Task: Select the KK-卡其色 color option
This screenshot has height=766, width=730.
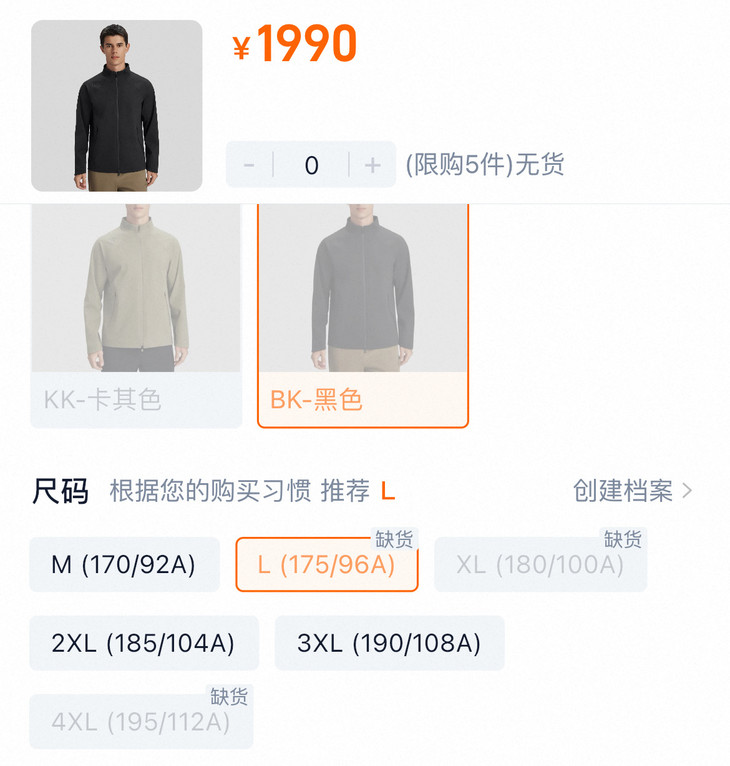Action: pos(136,316)
